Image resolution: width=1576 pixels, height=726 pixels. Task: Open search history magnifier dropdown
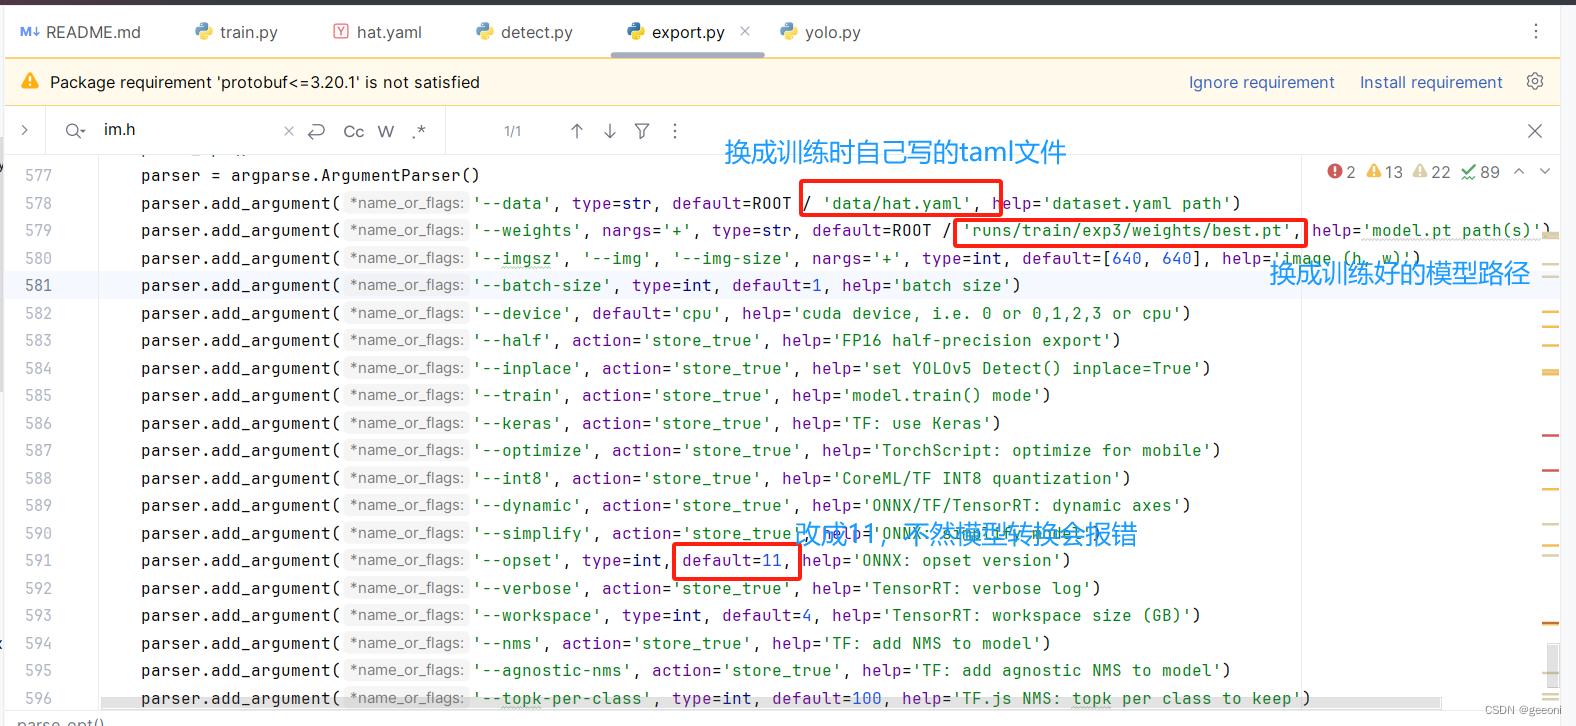[x=75, y=130]
